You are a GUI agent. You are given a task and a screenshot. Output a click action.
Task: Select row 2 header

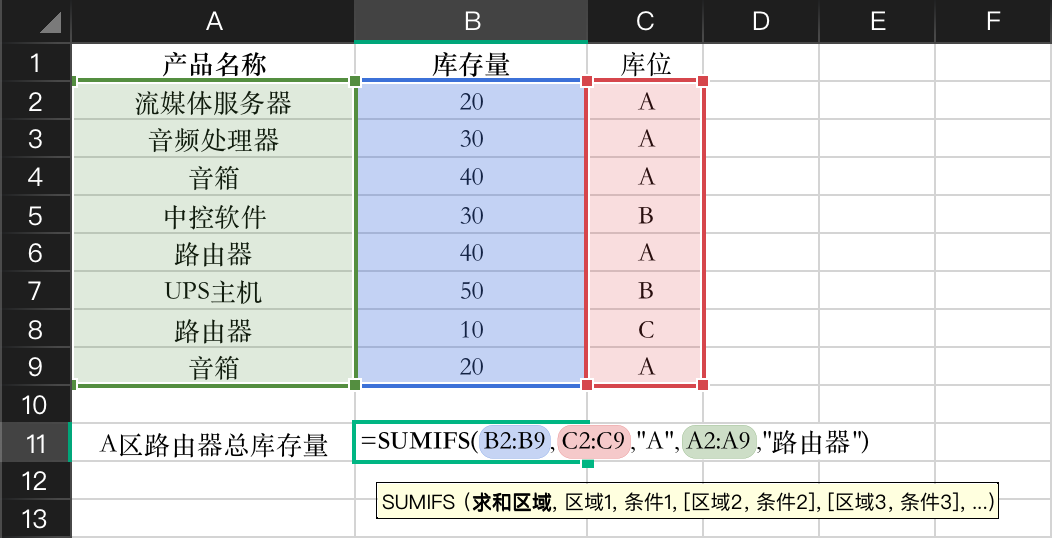click(x=35, y=101)
